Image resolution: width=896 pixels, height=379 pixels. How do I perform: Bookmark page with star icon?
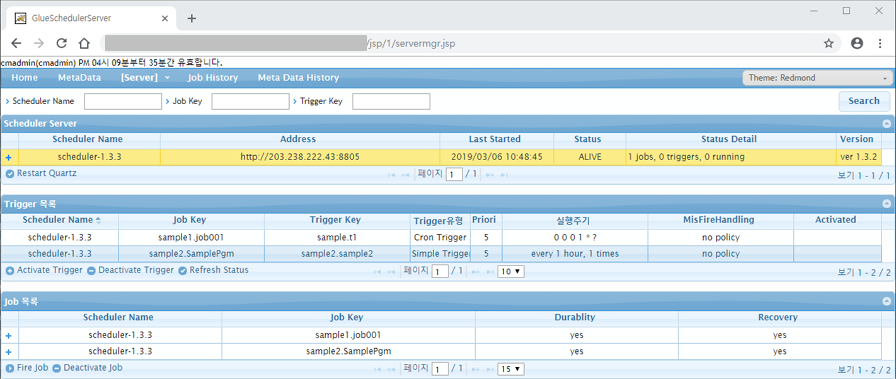pyautogui.click(x=829, y=43)
